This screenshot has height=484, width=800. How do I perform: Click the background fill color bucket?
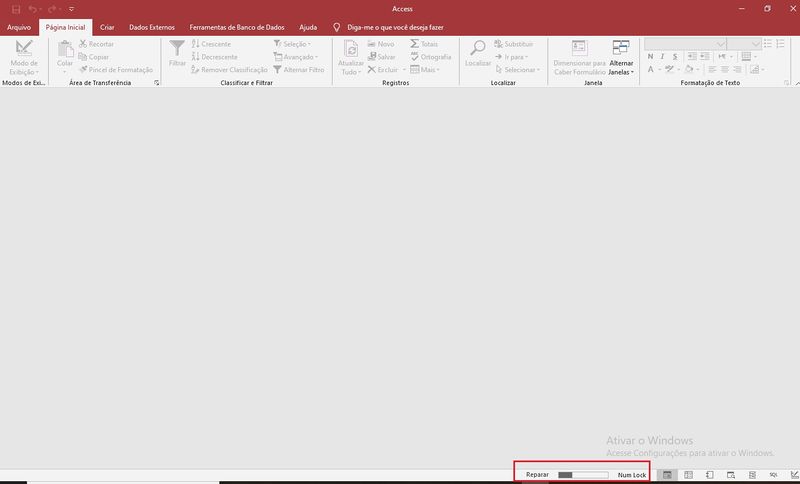(x=689, y=69)
